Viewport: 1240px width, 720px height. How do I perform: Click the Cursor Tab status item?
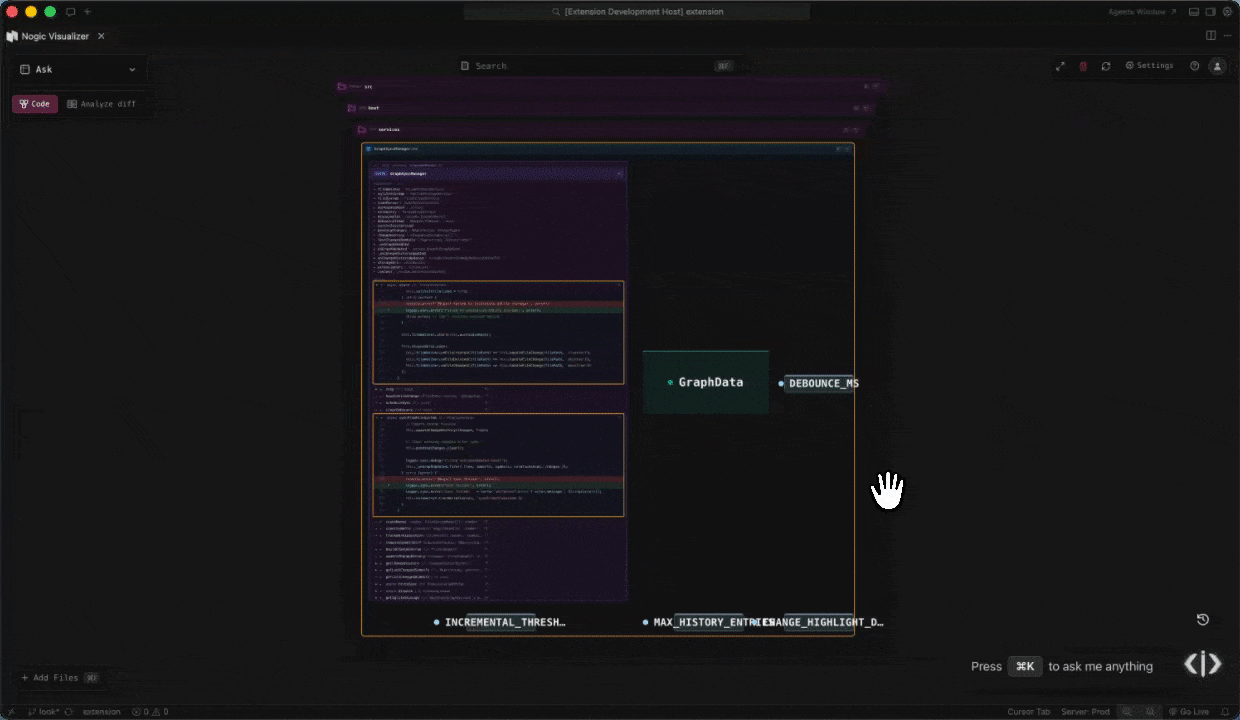pyautogui.click(x=1029, y=712)
